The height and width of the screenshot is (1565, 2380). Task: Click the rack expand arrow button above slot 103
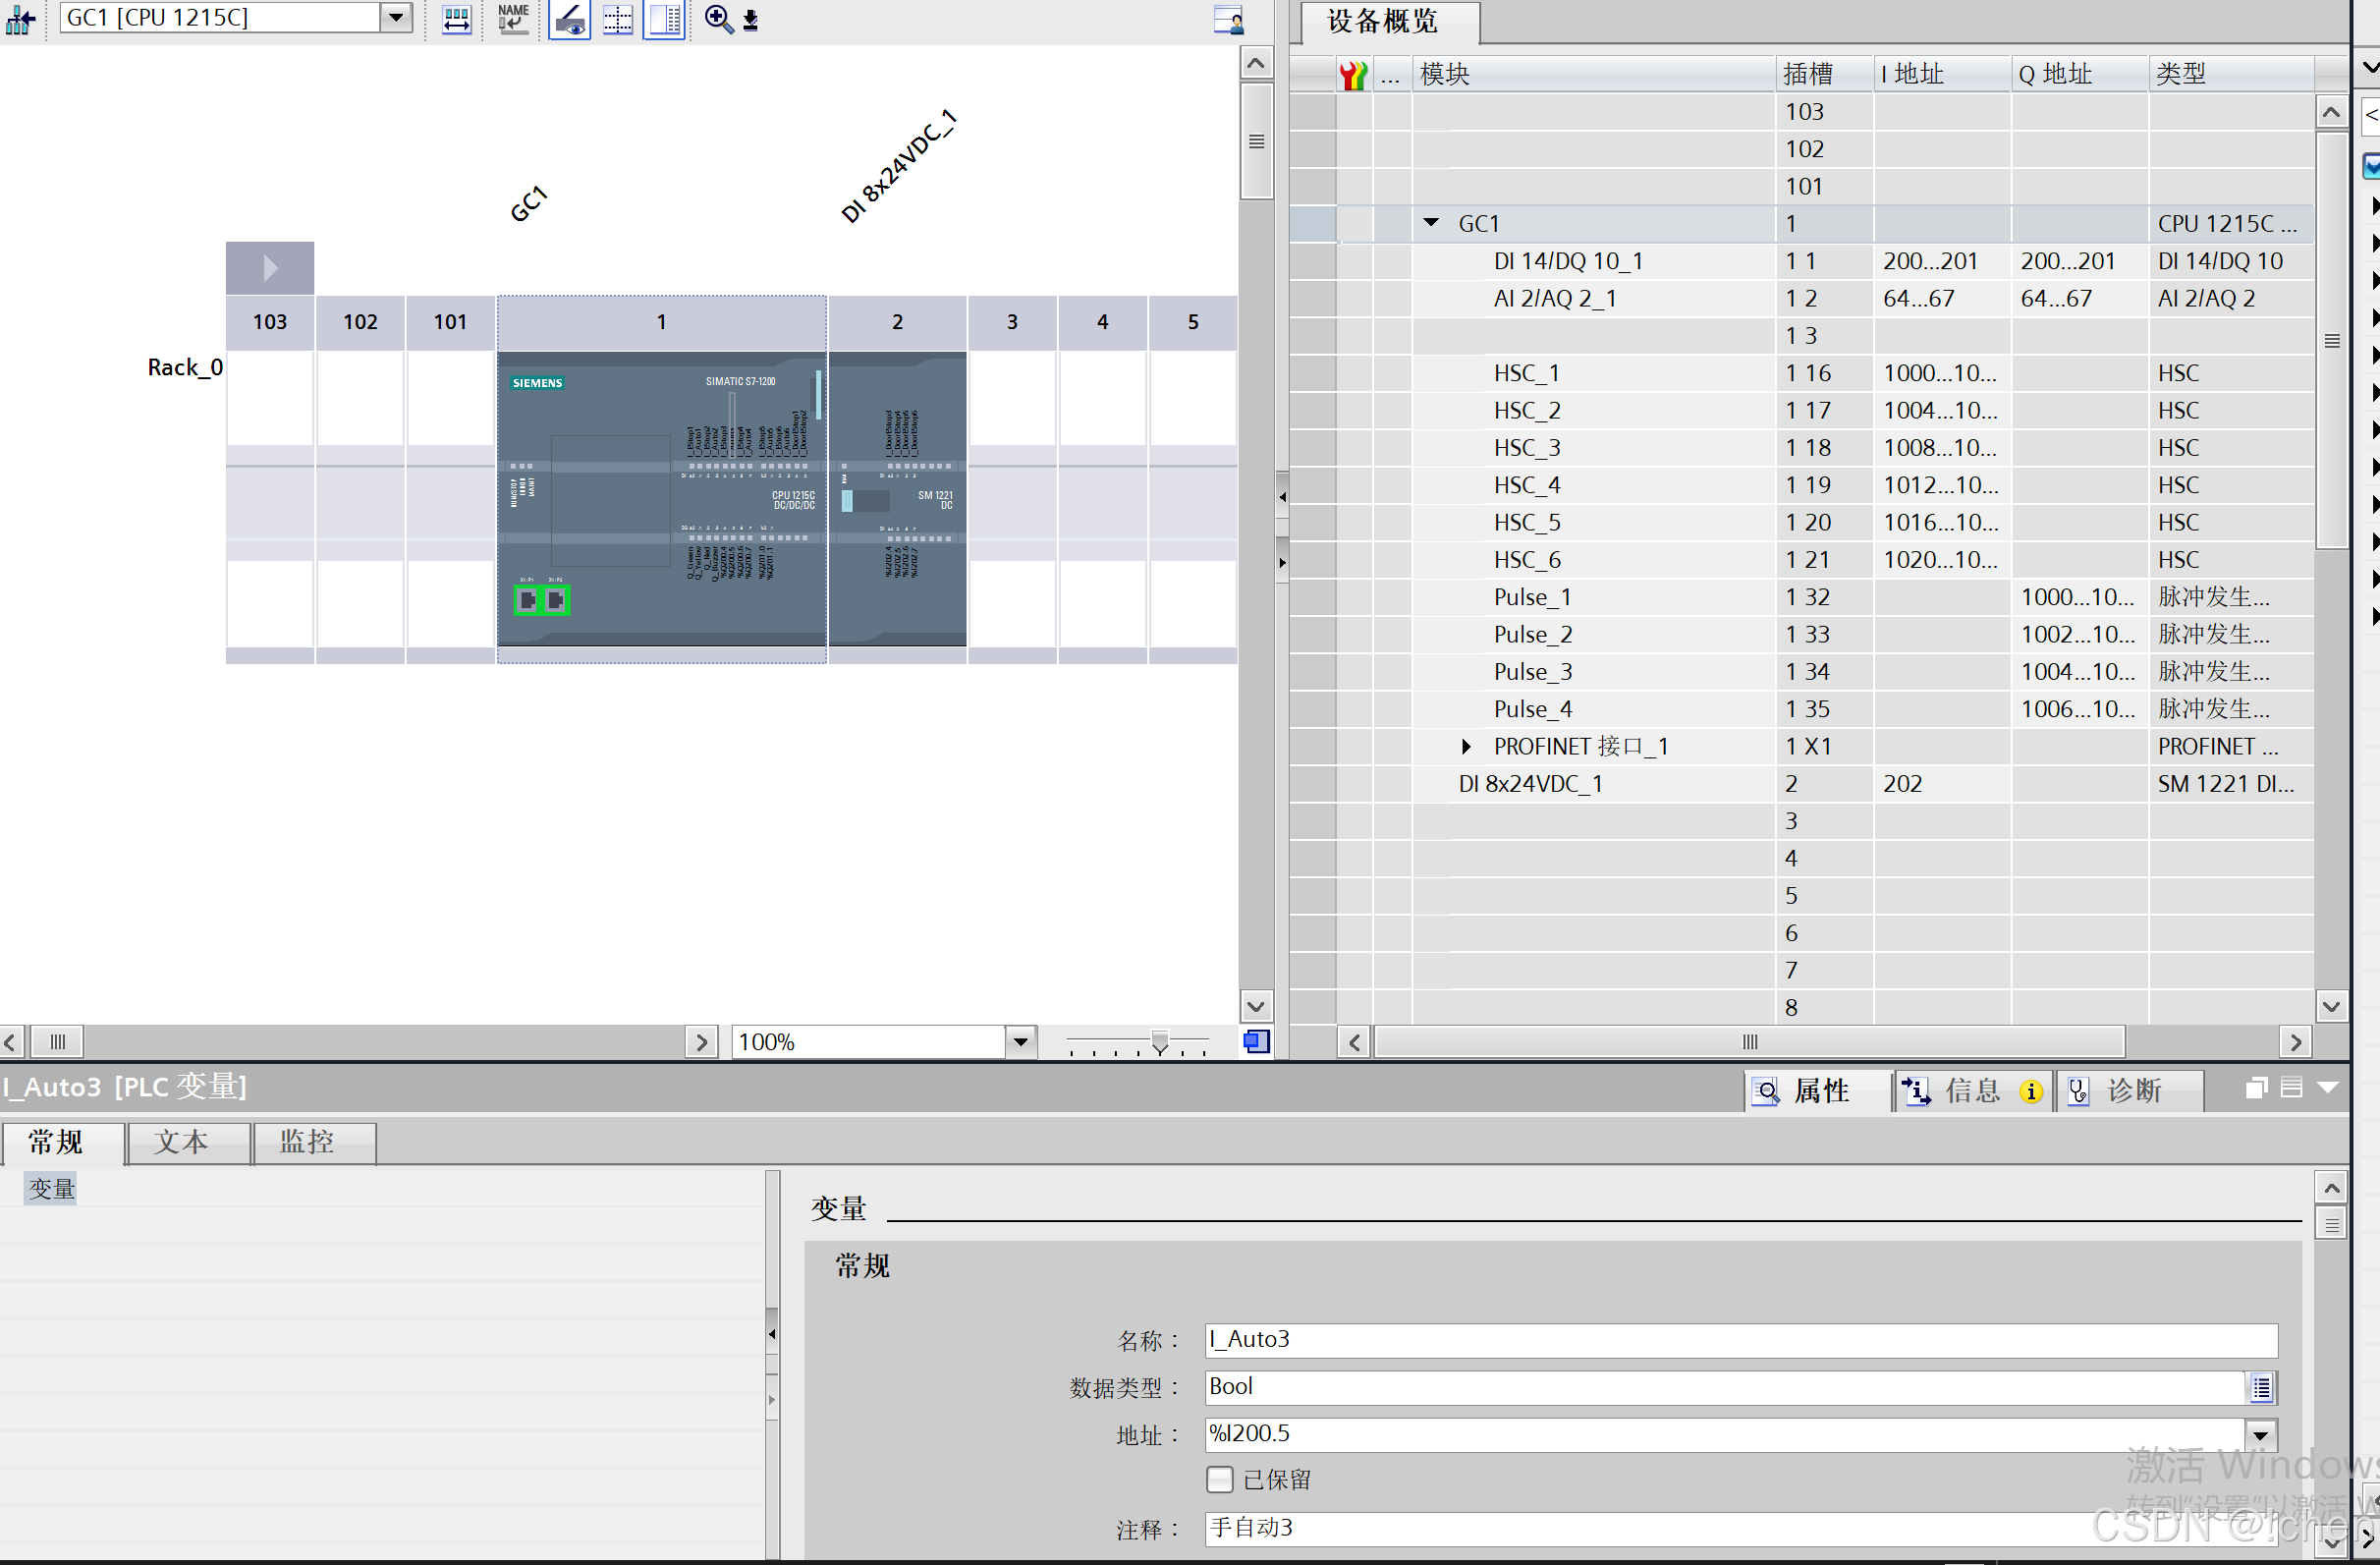(x=269, y=268)
